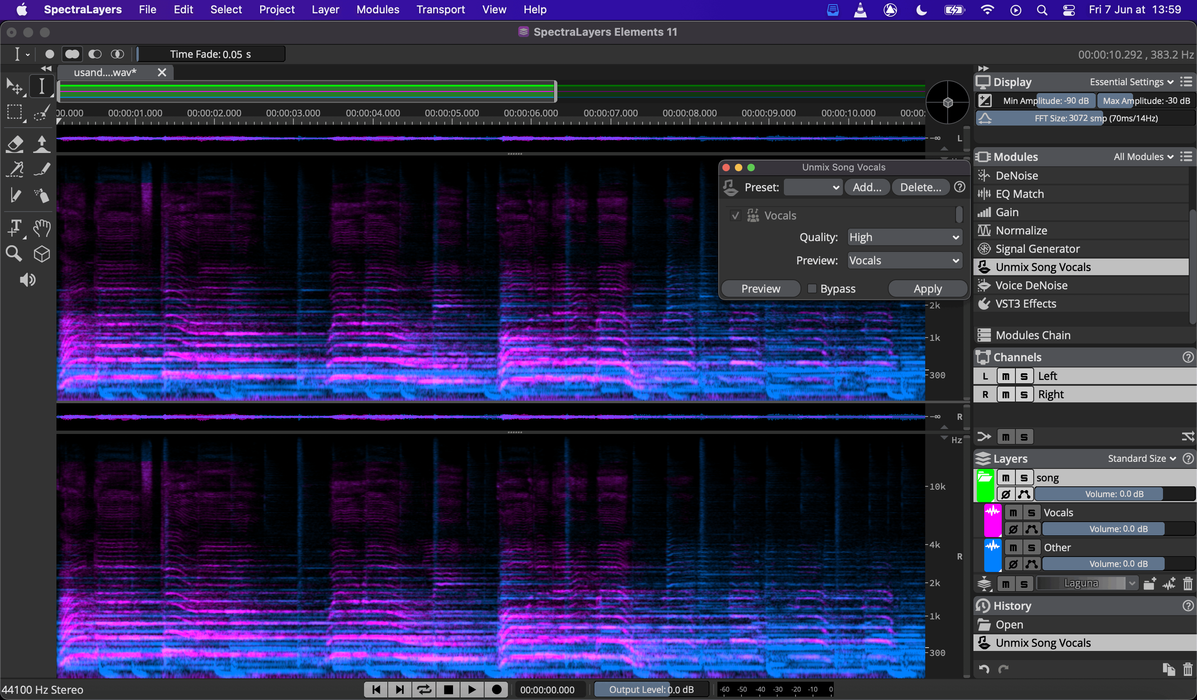Pick the Hand pan tool
This screenshot has width=1197, height=700.
point(42,228)
